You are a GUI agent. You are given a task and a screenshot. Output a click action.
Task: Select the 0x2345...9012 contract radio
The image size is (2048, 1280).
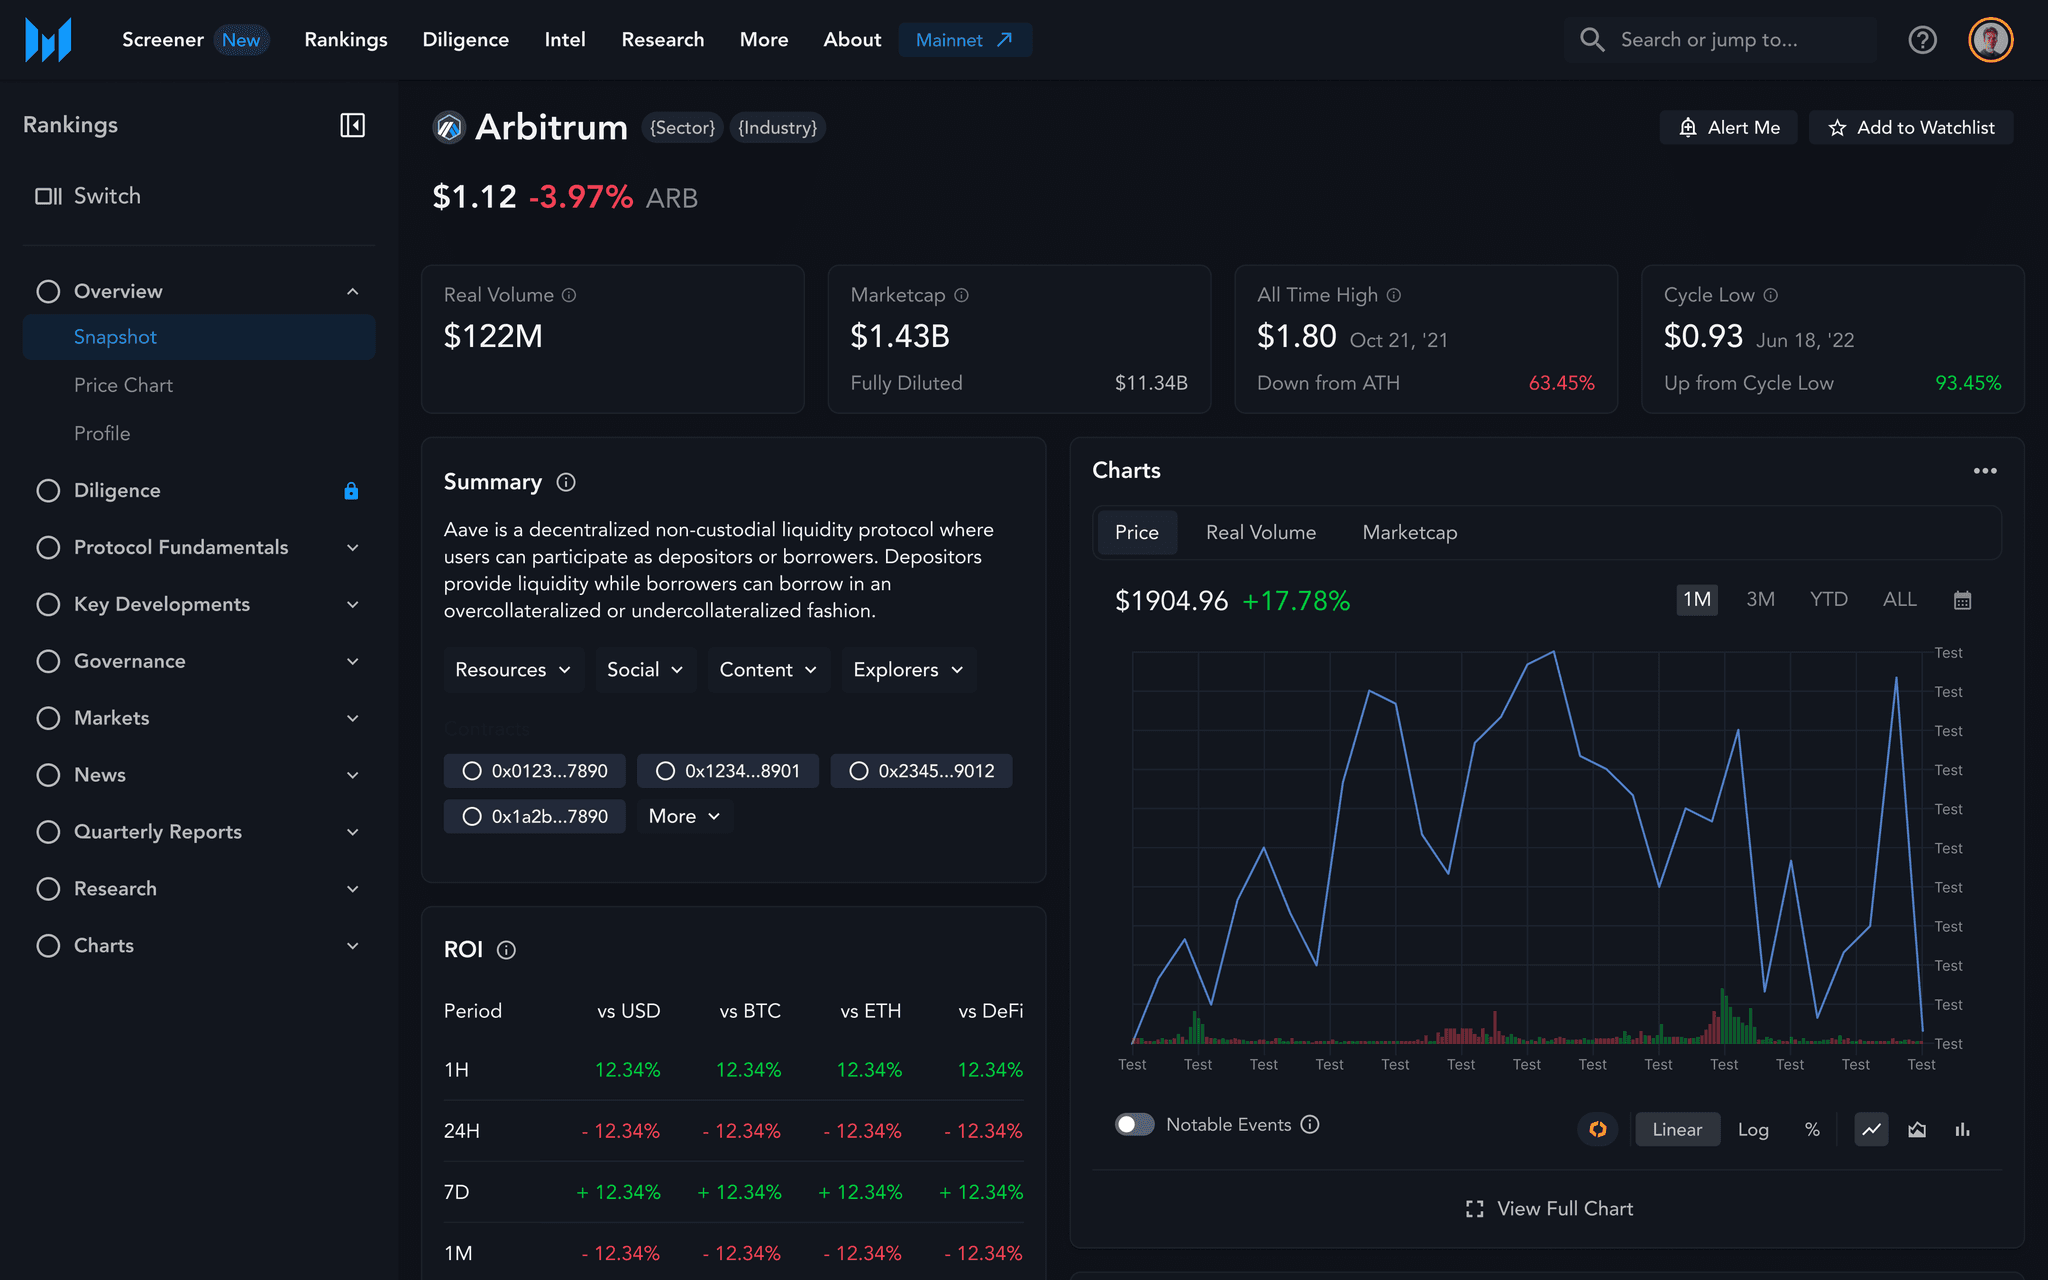pyautogui.click(x=858, y=771)
